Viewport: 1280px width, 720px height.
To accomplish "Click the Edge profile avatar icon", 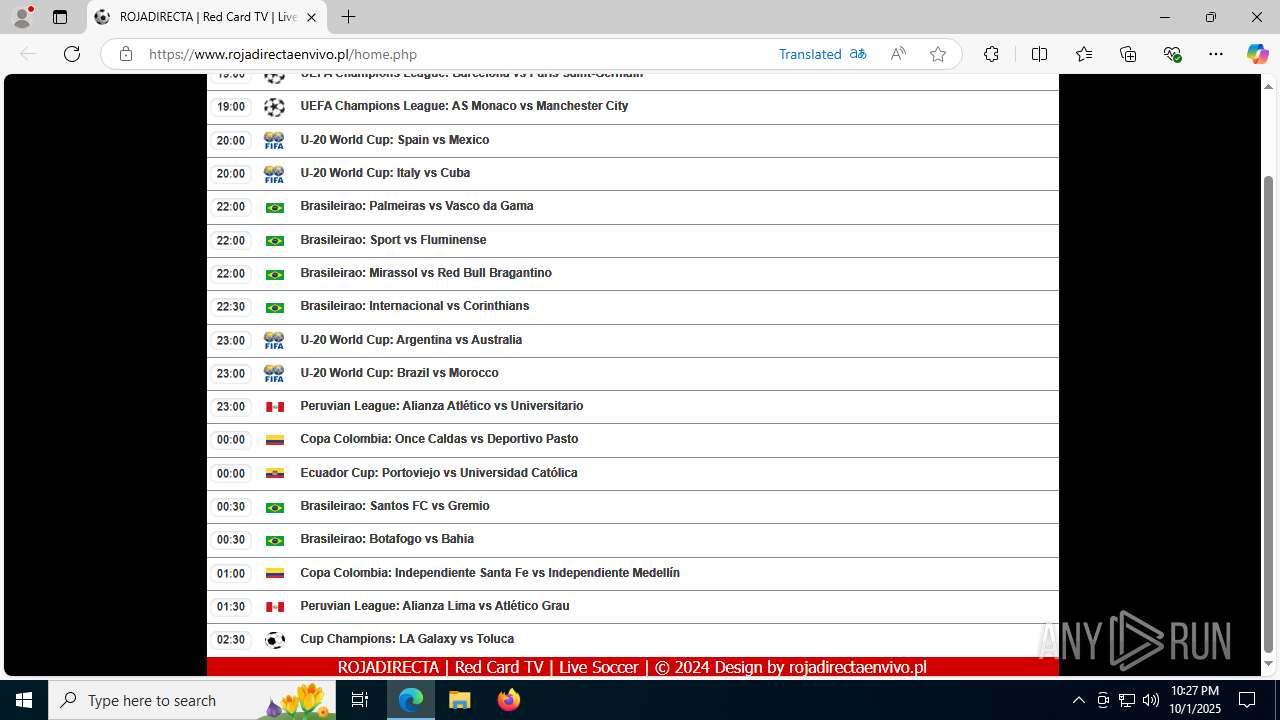I will [x=22, y=17].
